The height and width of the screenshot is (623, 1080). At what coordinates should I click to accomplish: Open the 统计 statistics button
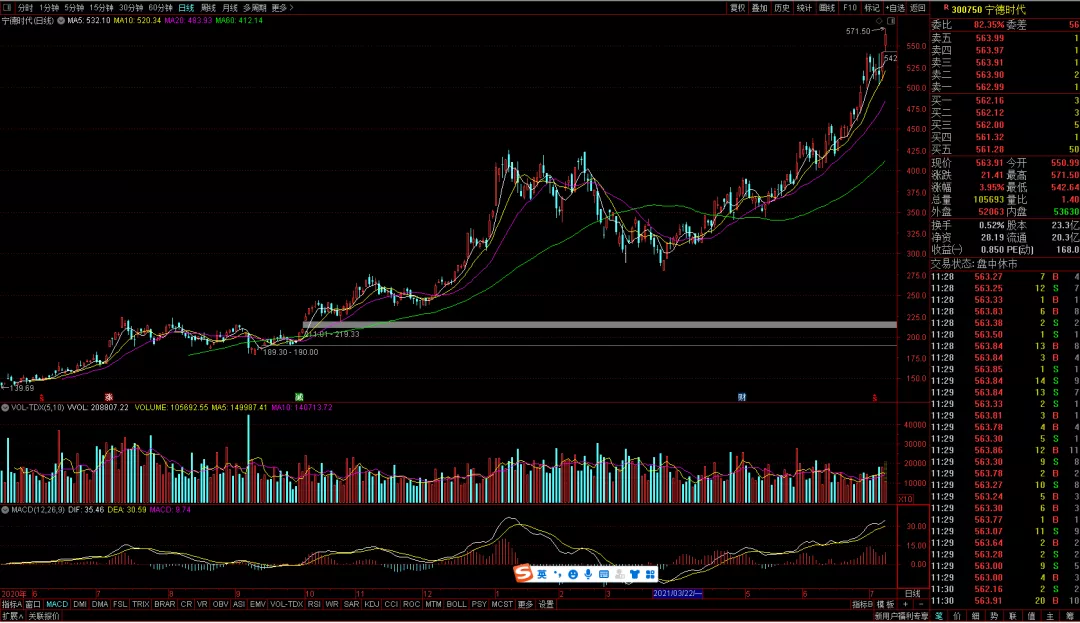pyautogui.click(x=804, y=8)
